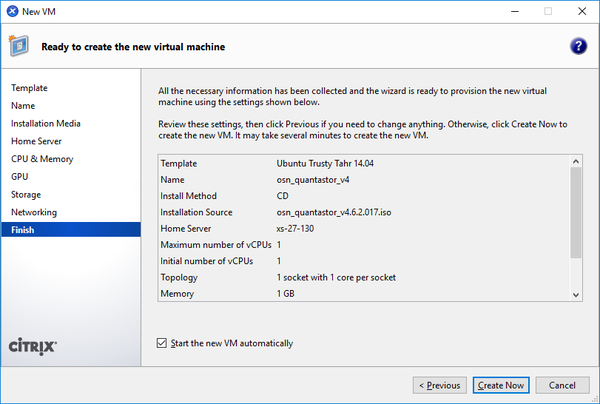Image resolution: width=600 pixels, height=404 pixels.
Task: Toggle Start the new VM automatically checkbox
Action: (162, 343)
